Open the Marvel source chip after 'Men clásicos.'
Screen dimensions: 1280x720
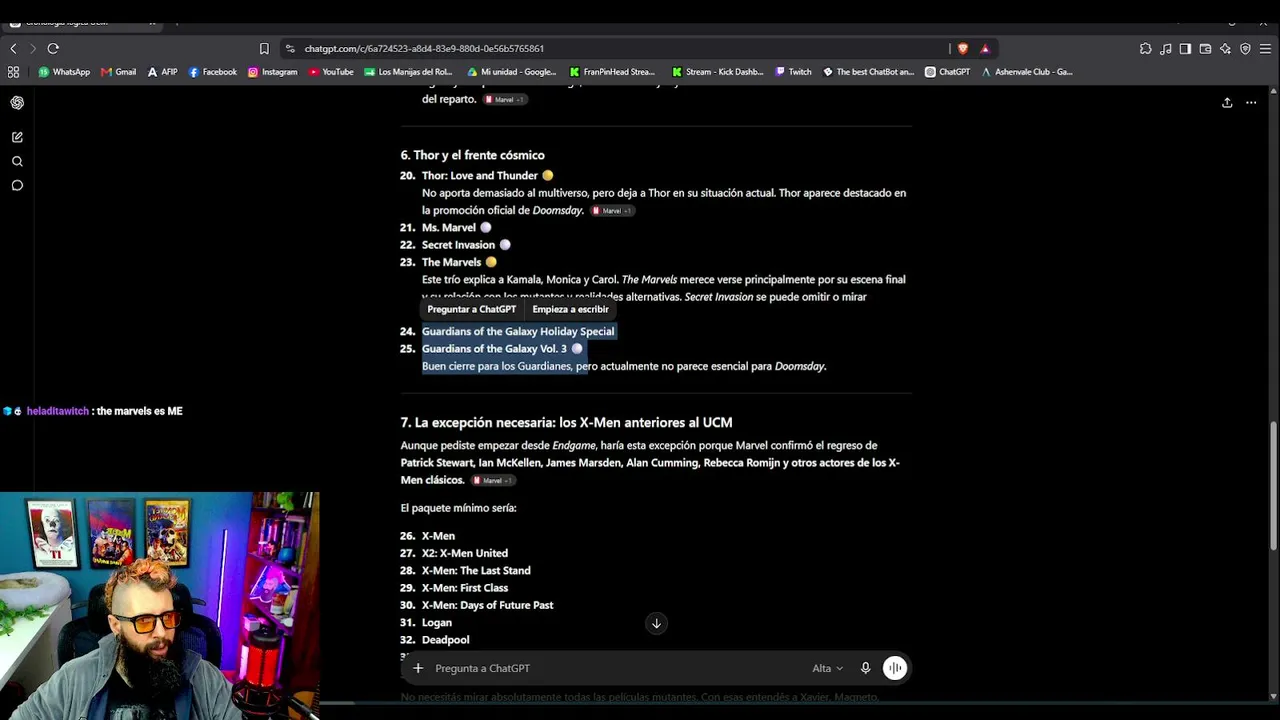[x=493, y=481]
